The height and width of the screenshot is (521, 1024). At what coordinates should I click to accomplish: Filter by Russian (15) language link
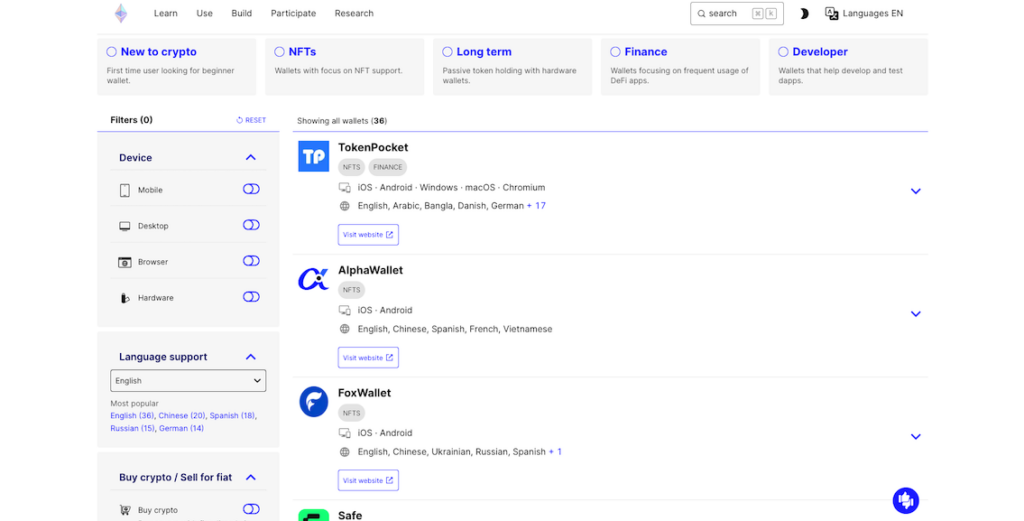click(133, 428)
